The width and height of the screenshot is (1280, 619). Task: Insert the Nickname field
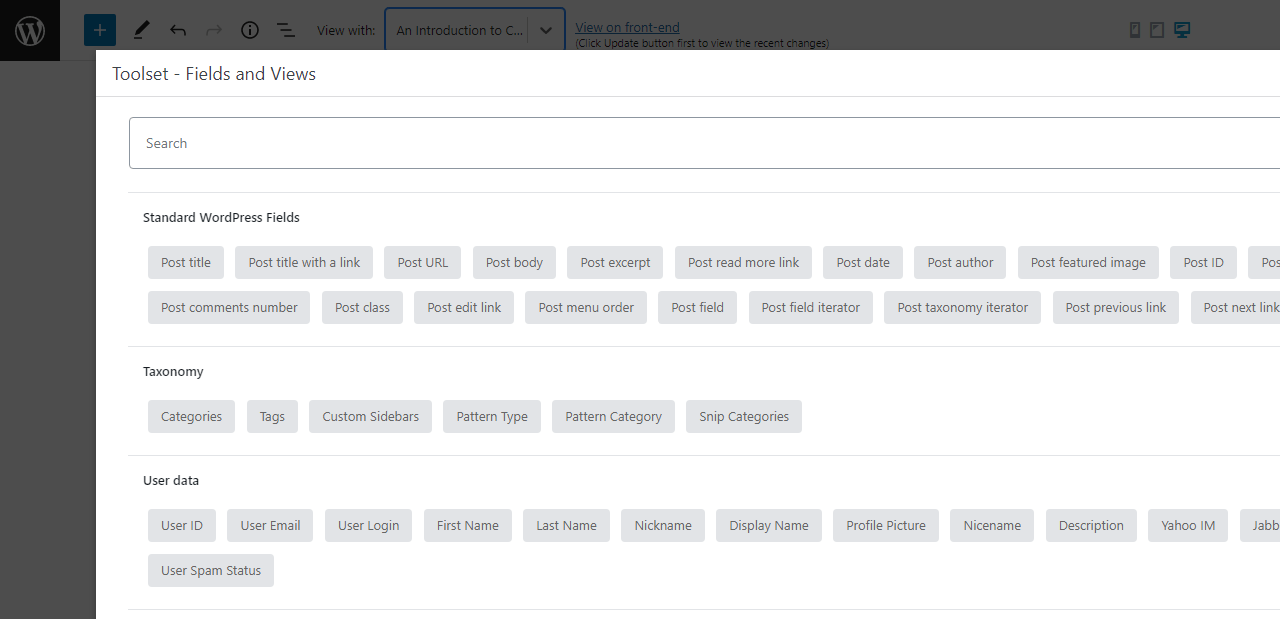pyautogui.click(x=663, y=525)
